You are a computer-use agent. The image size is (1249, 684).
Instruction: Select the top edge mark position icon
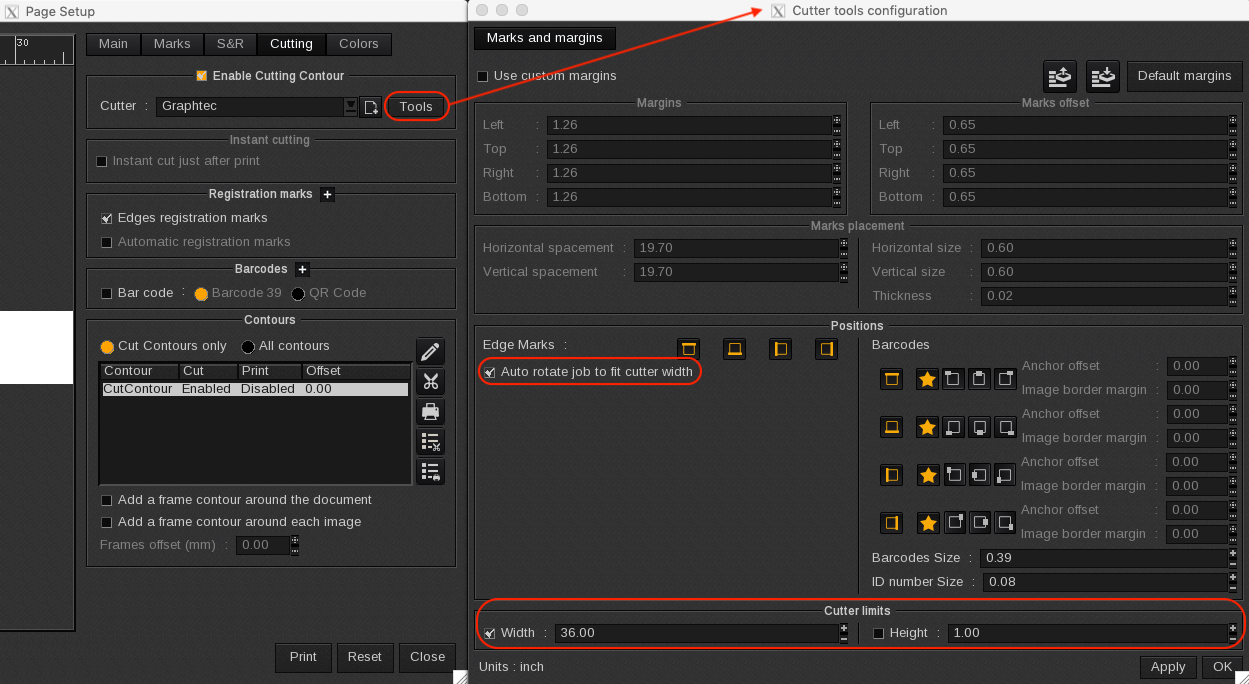click(x=688, y=348)
